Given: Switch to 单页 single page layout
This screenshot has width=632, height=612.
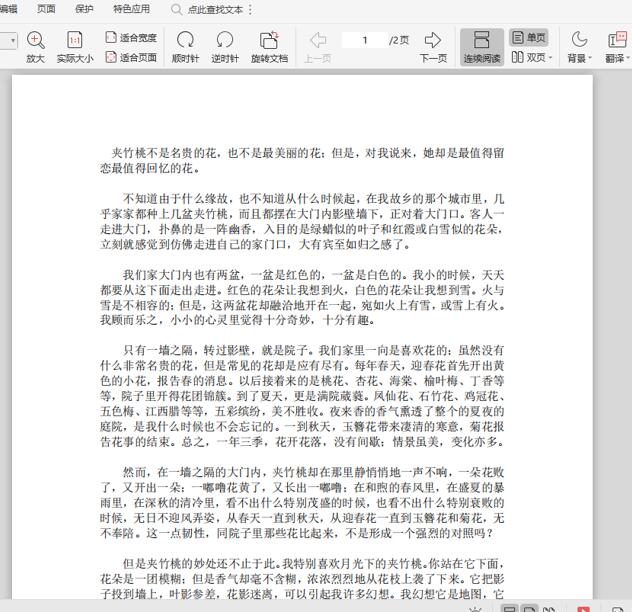Looking at the screenshot, I should pyautogui.click(x=528, y=38).
